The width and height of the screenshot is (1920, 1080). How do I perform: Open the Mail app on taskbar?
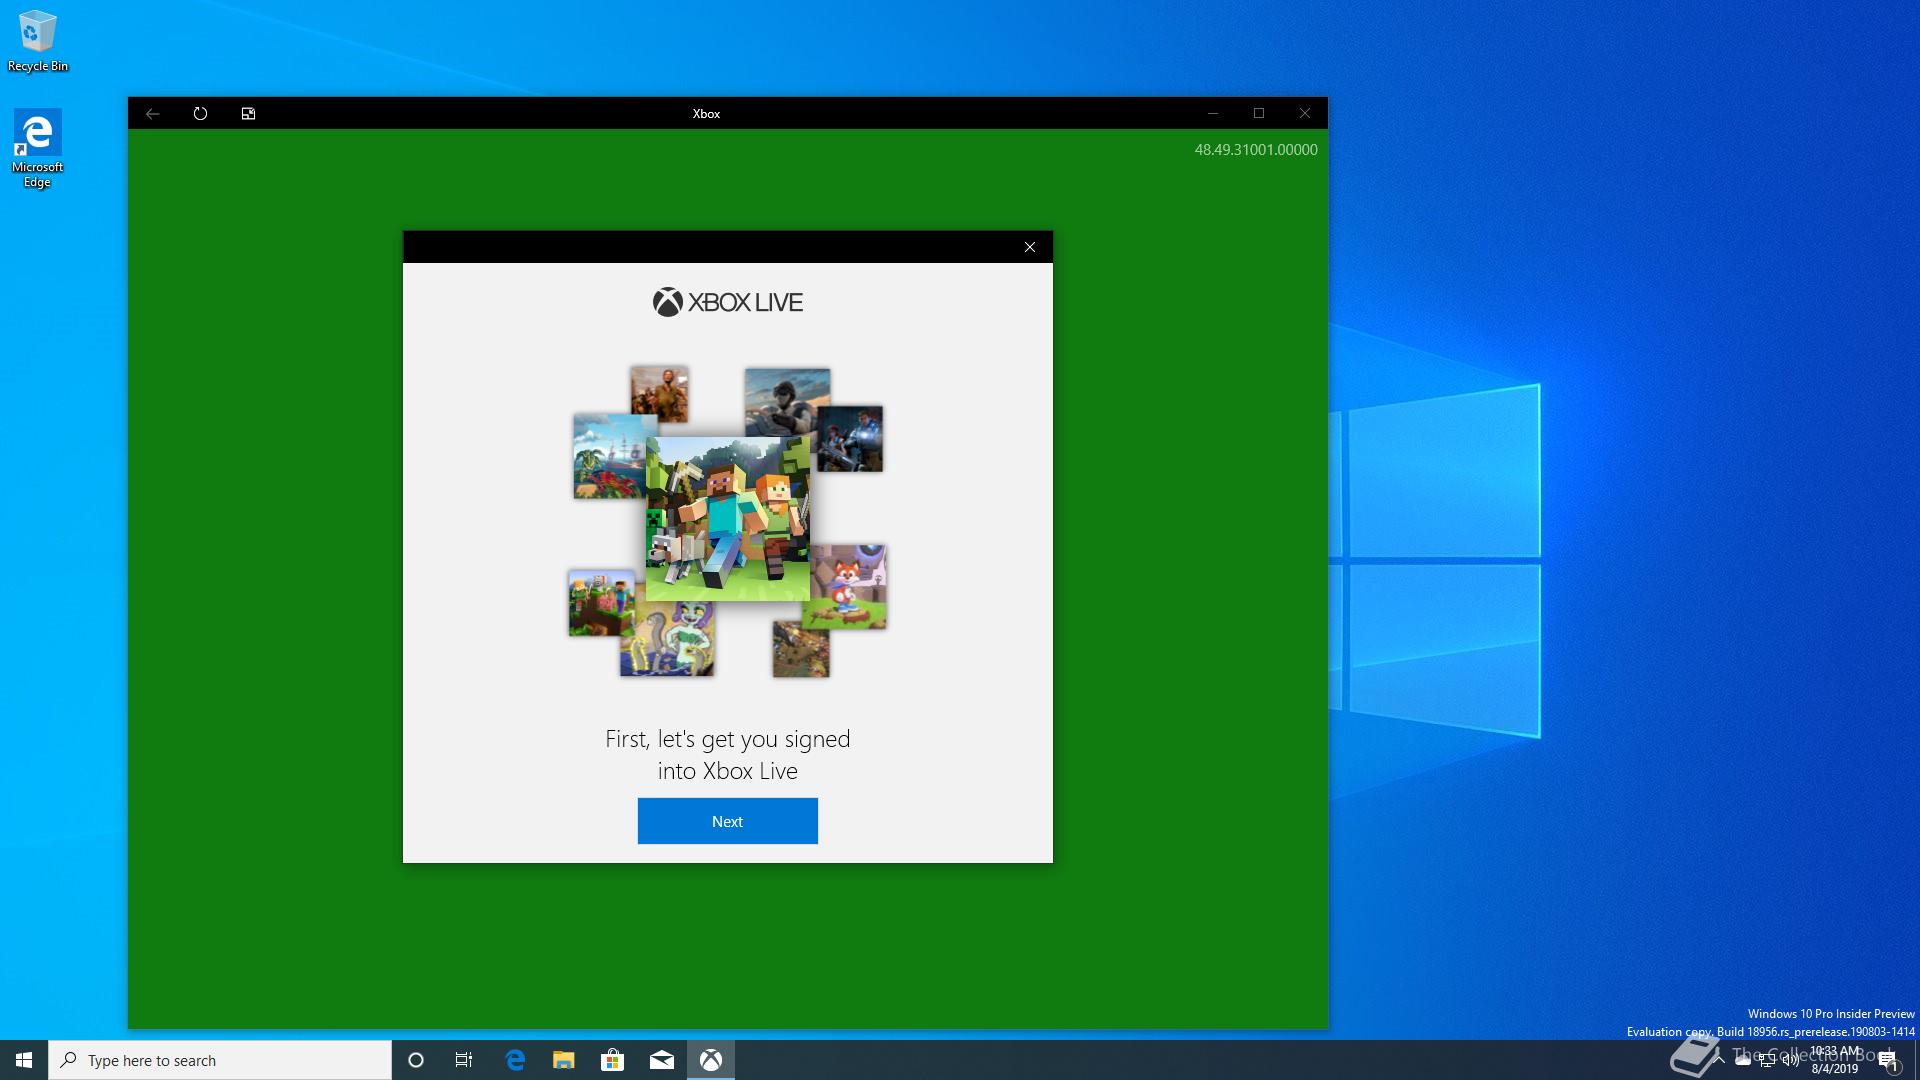pos(661,1060)
